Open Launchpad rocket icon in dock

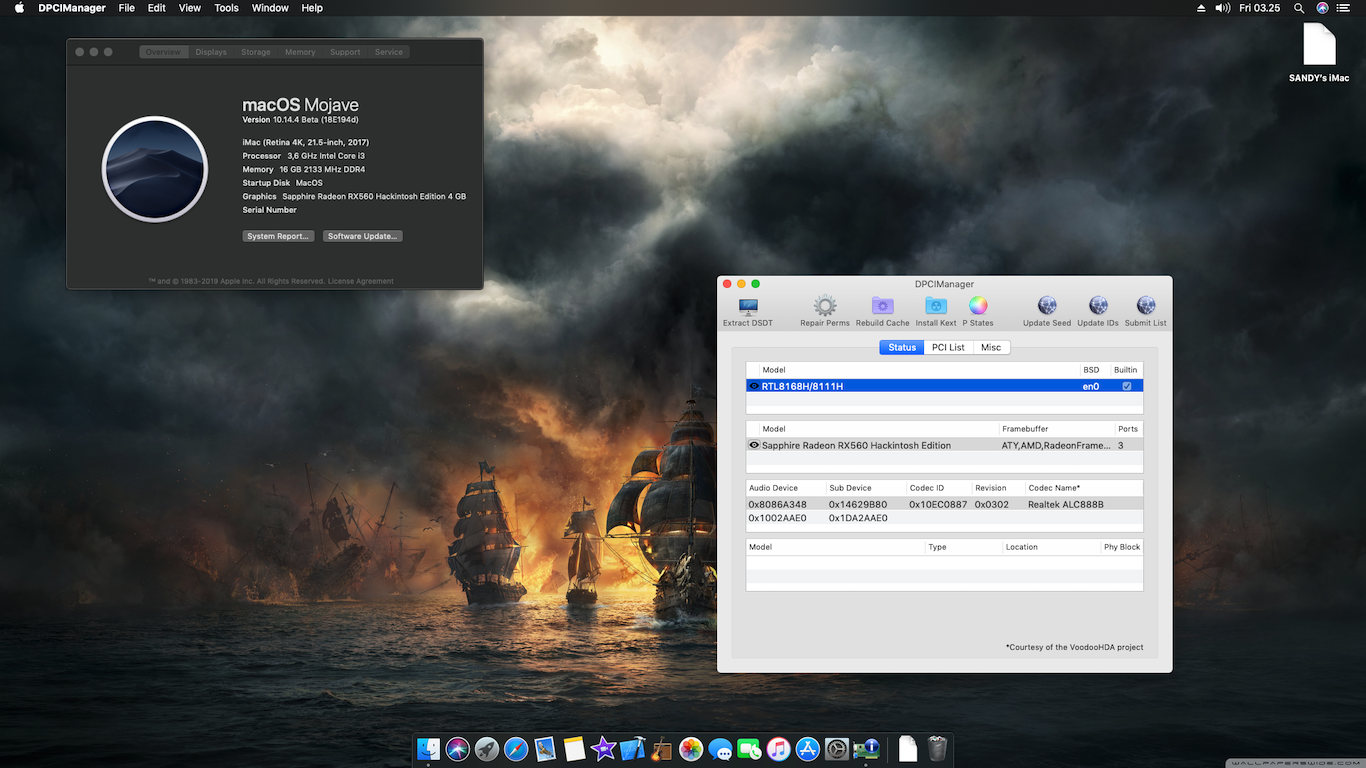[487, 749]
